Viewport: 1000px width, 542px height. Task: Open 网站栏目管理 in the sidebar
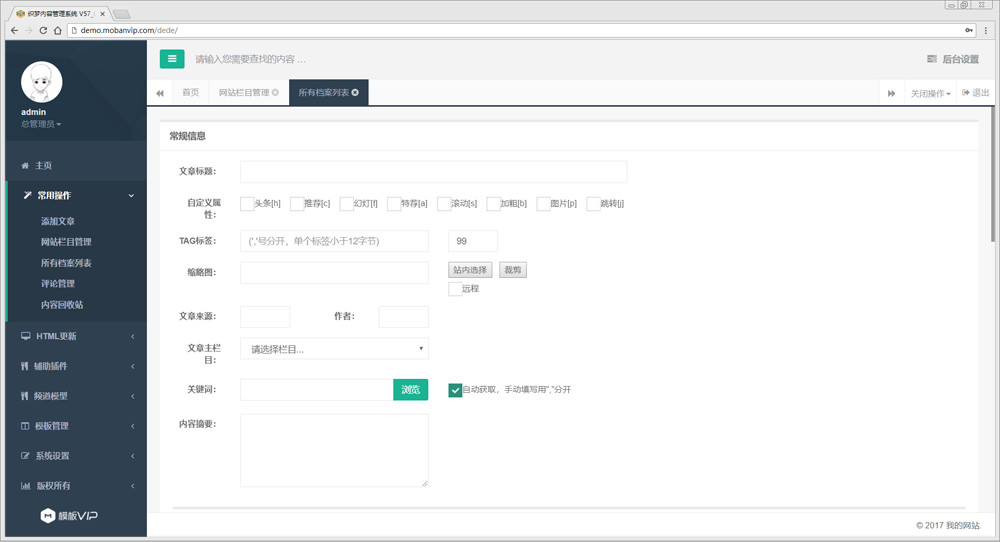[x=66, y=242]
